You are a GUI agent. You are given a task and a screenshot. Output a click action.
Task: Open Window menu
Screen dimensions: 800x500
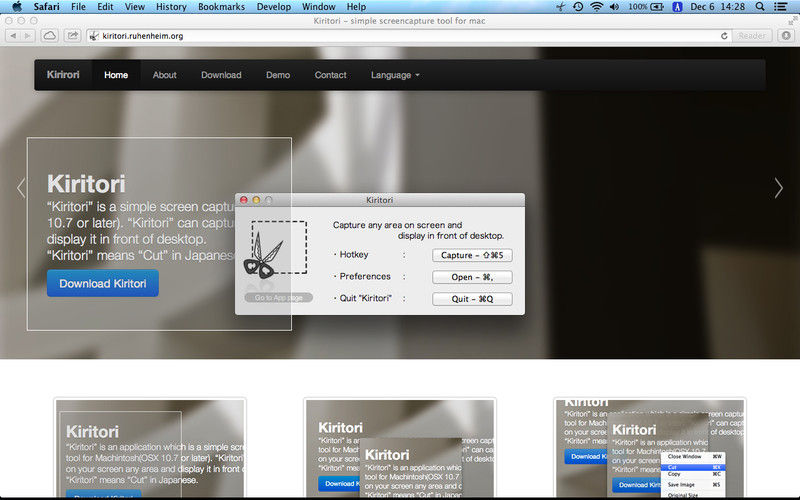tap(318, 7)
